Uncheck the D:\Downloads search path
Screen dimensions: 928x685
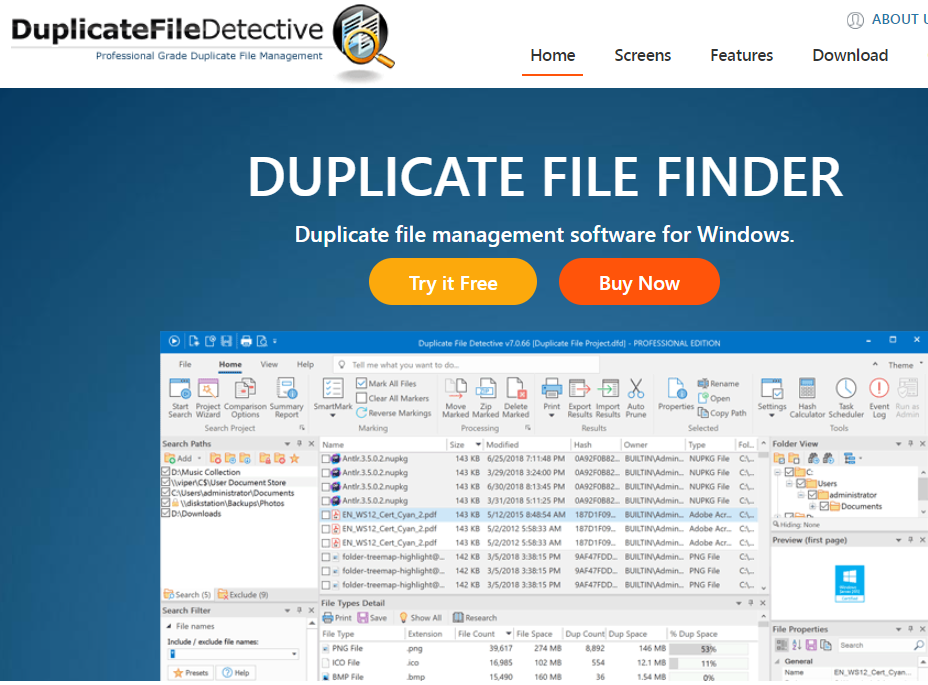(166, 513)
